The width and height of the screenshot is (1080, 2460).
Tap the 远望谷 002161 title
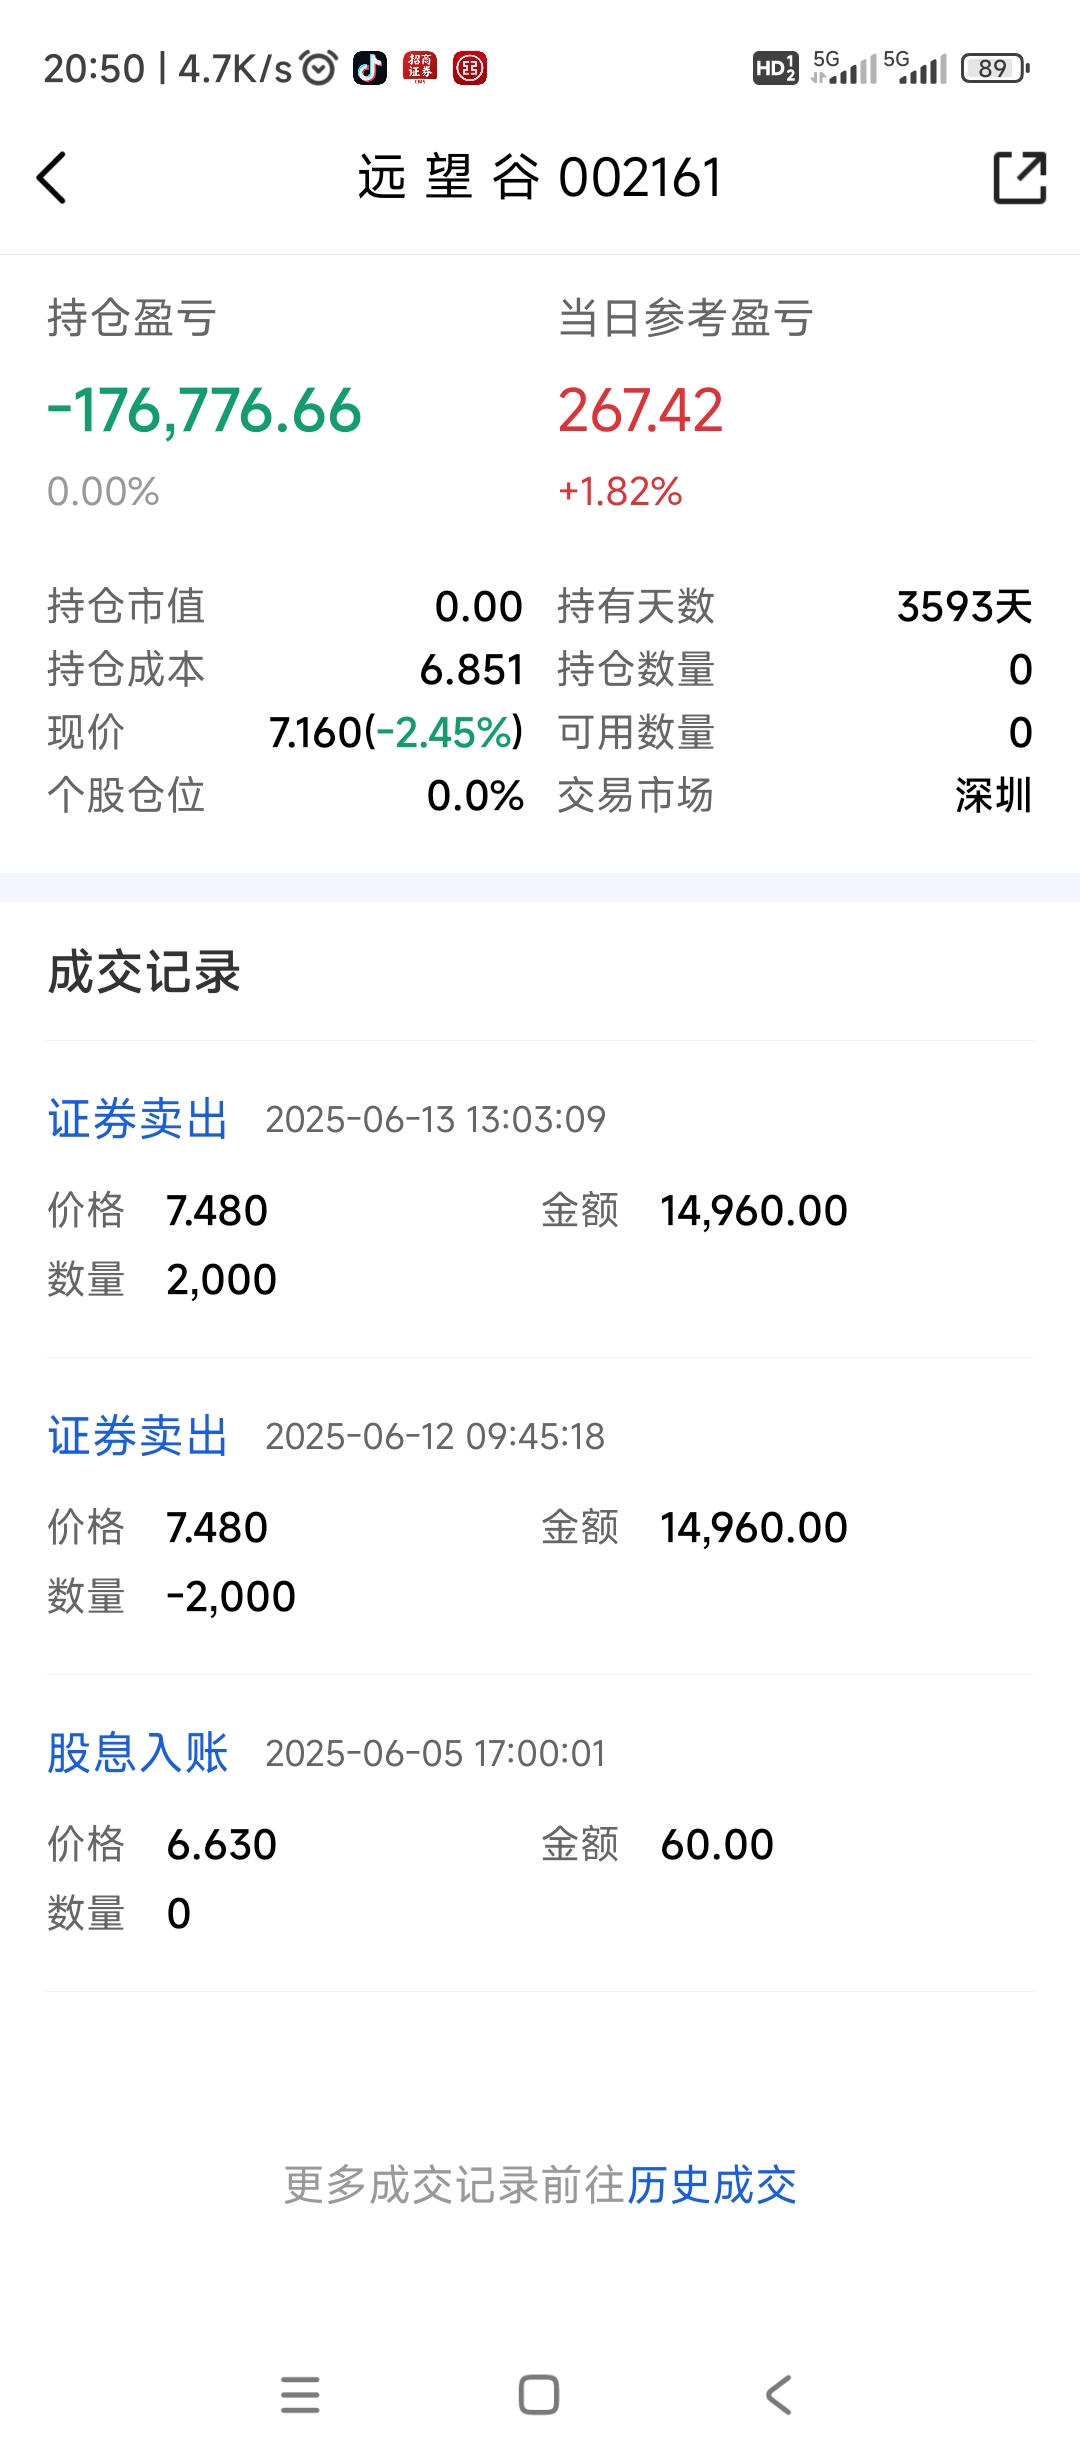pos(540,178)
